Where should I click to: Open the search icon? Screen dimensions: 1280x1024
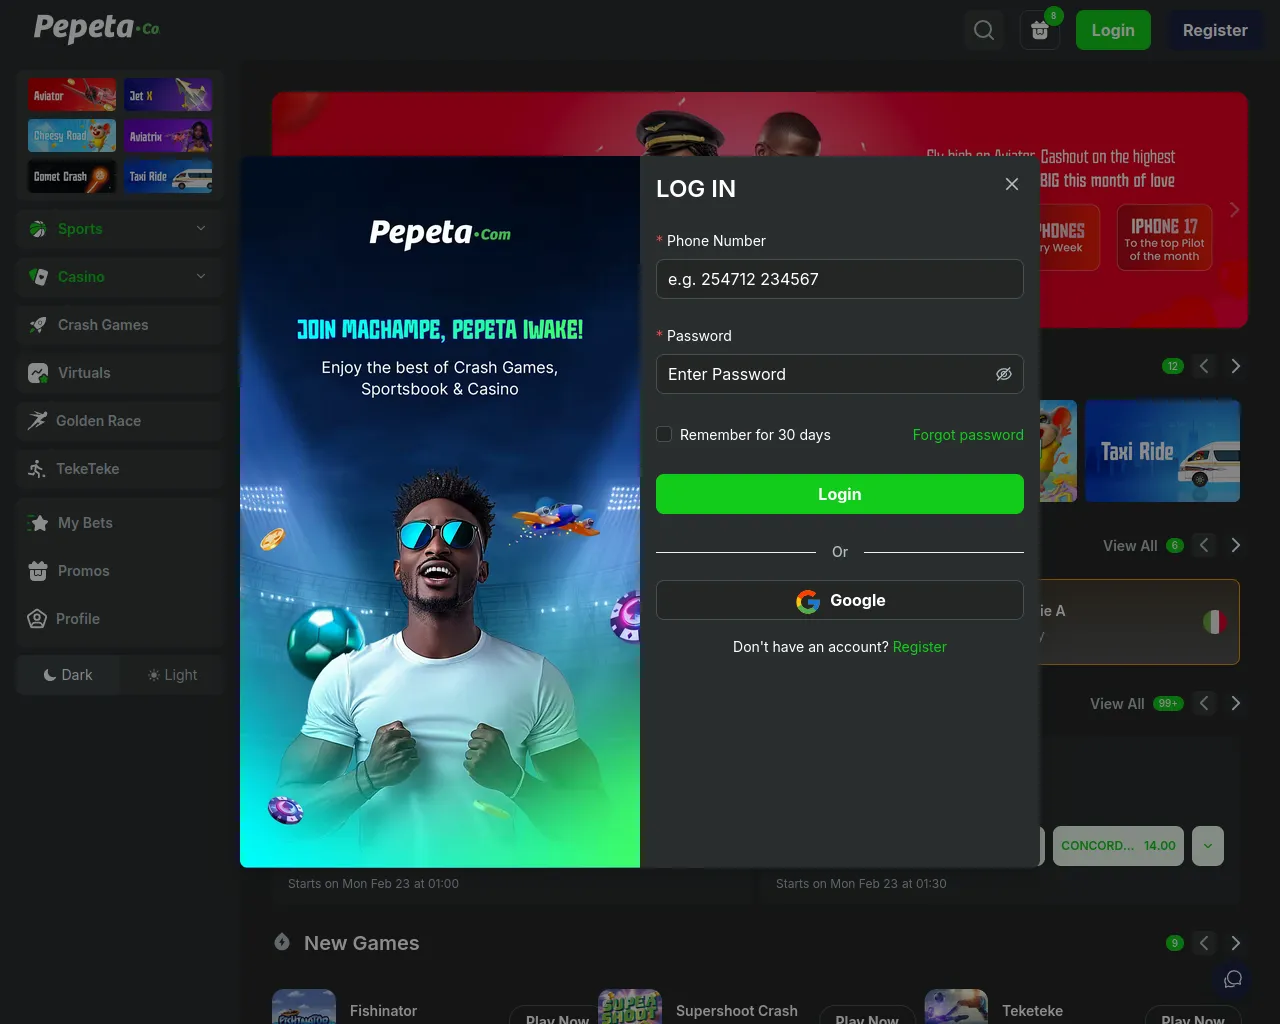tap(983, 30)
